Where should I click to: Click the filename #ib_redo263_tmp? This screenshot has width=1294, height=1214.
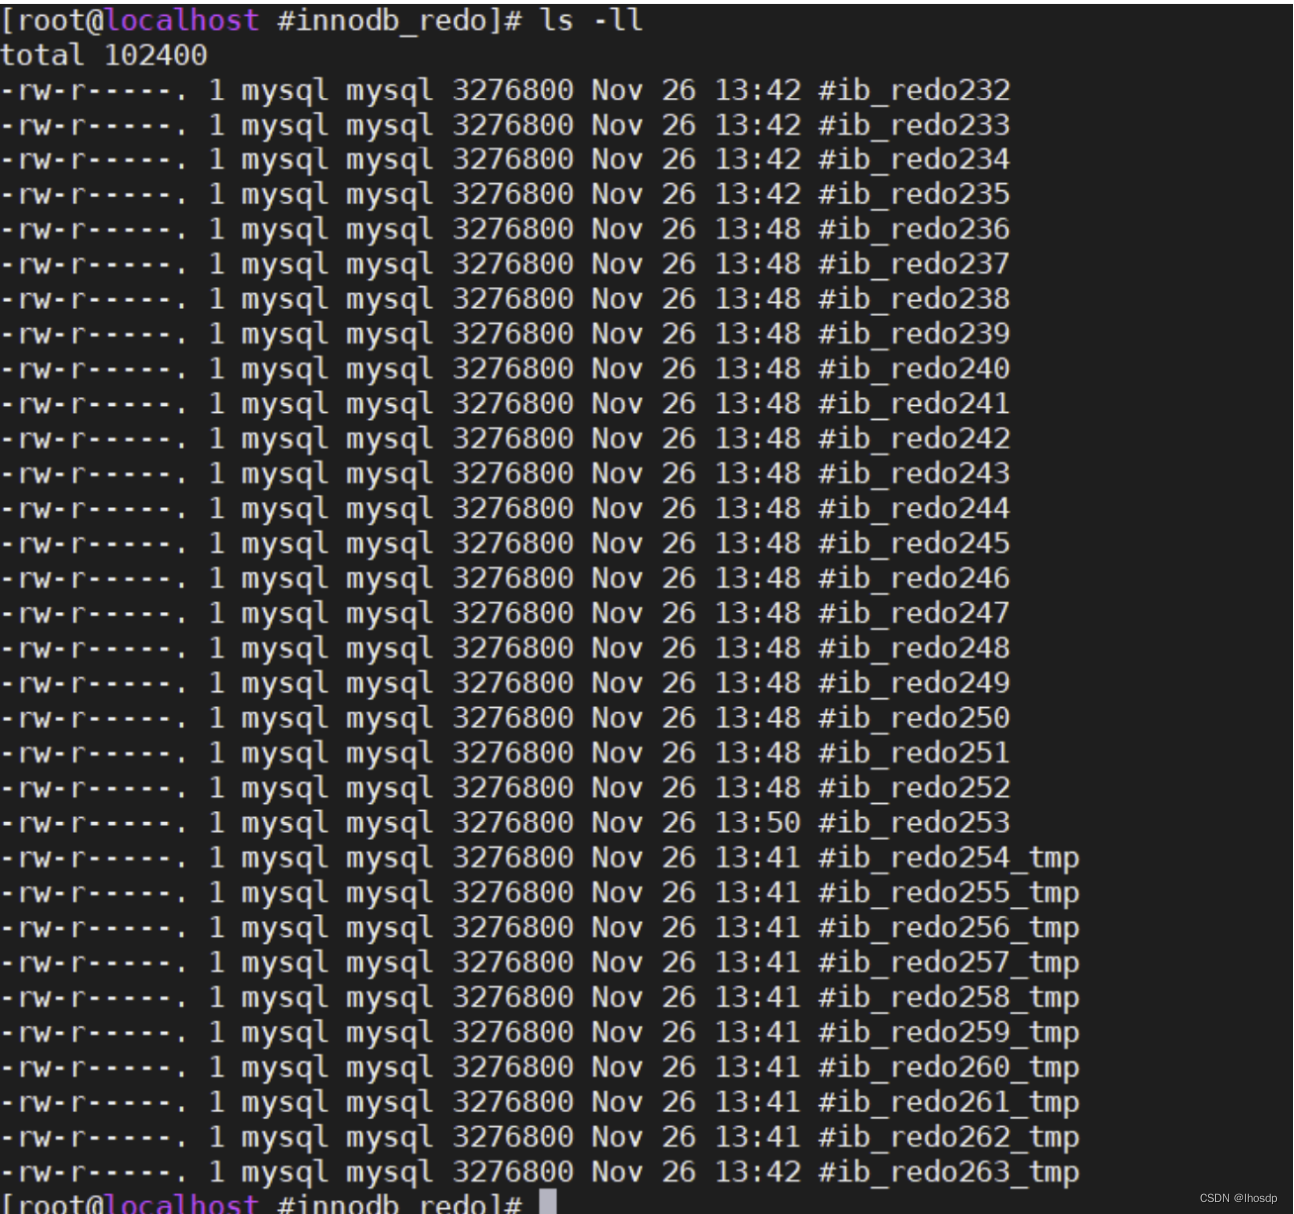[x=949, y=1173]
